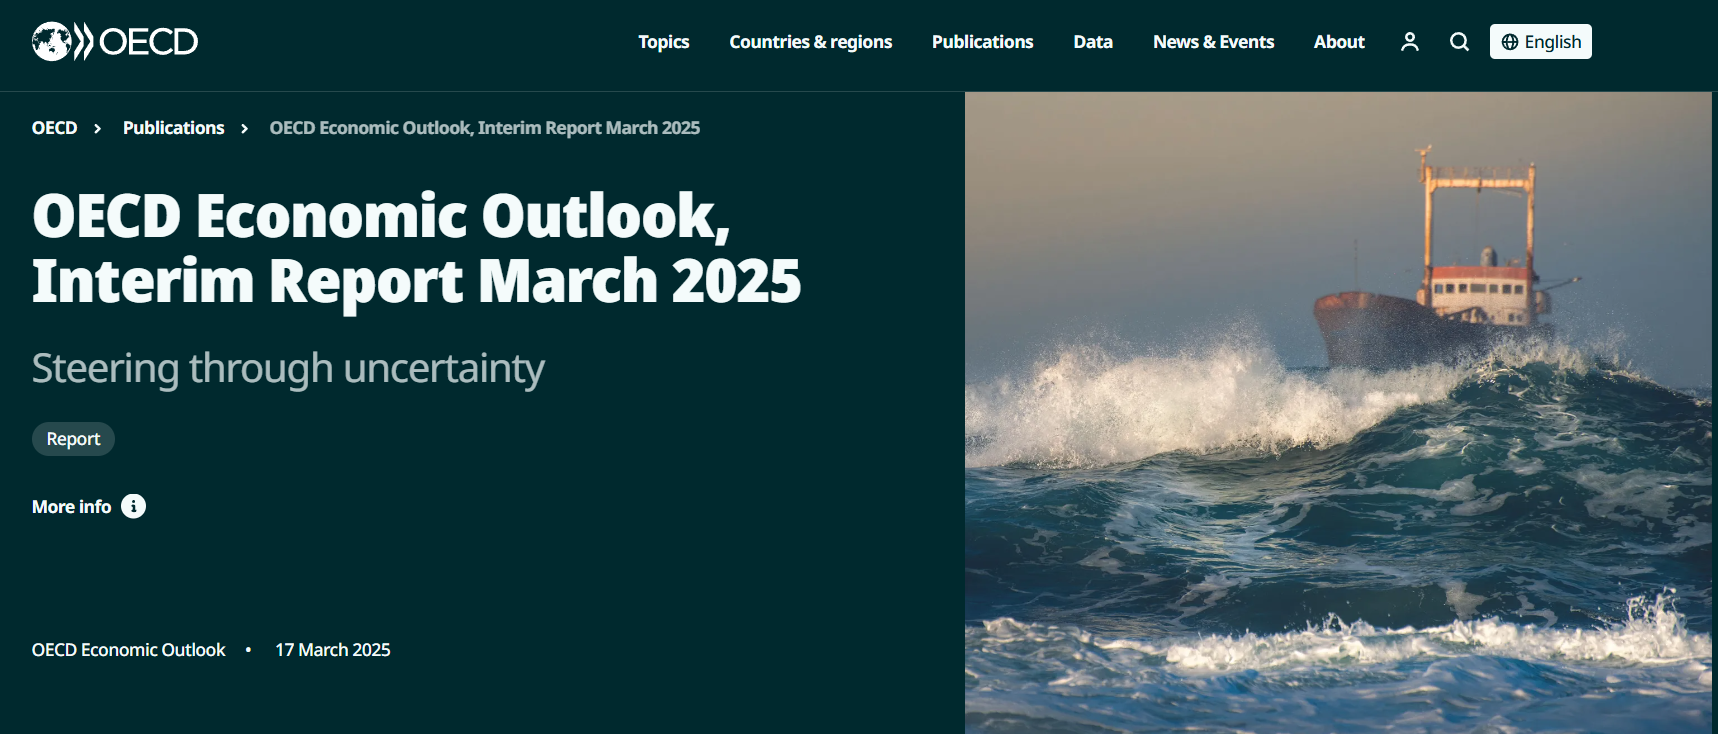This screenshot has width=1718, height=734.
Task: Open the OECD Economic Outlook series link
Action: [129, 650]
